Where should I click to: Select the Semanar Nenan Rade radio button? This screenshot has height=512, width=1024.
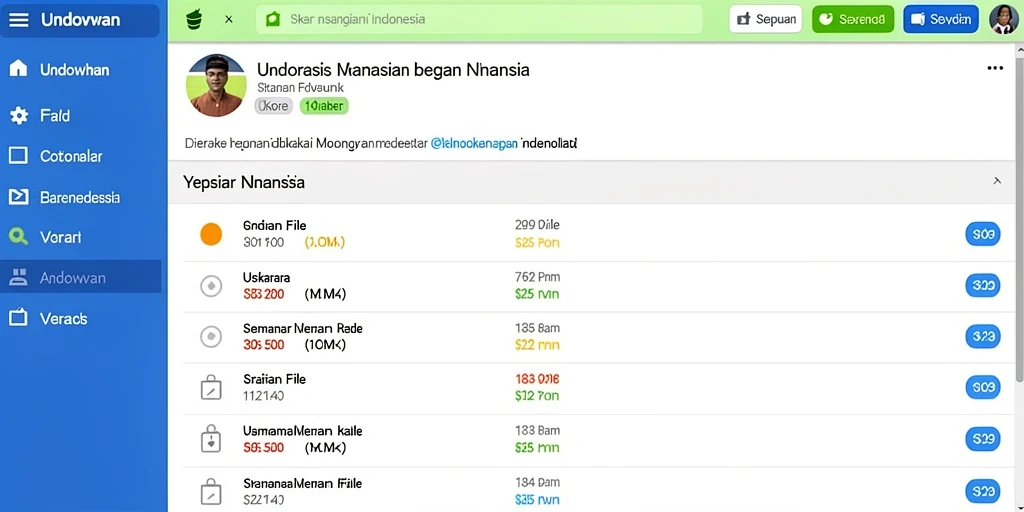pyautogui.click(x=211, y=337)
